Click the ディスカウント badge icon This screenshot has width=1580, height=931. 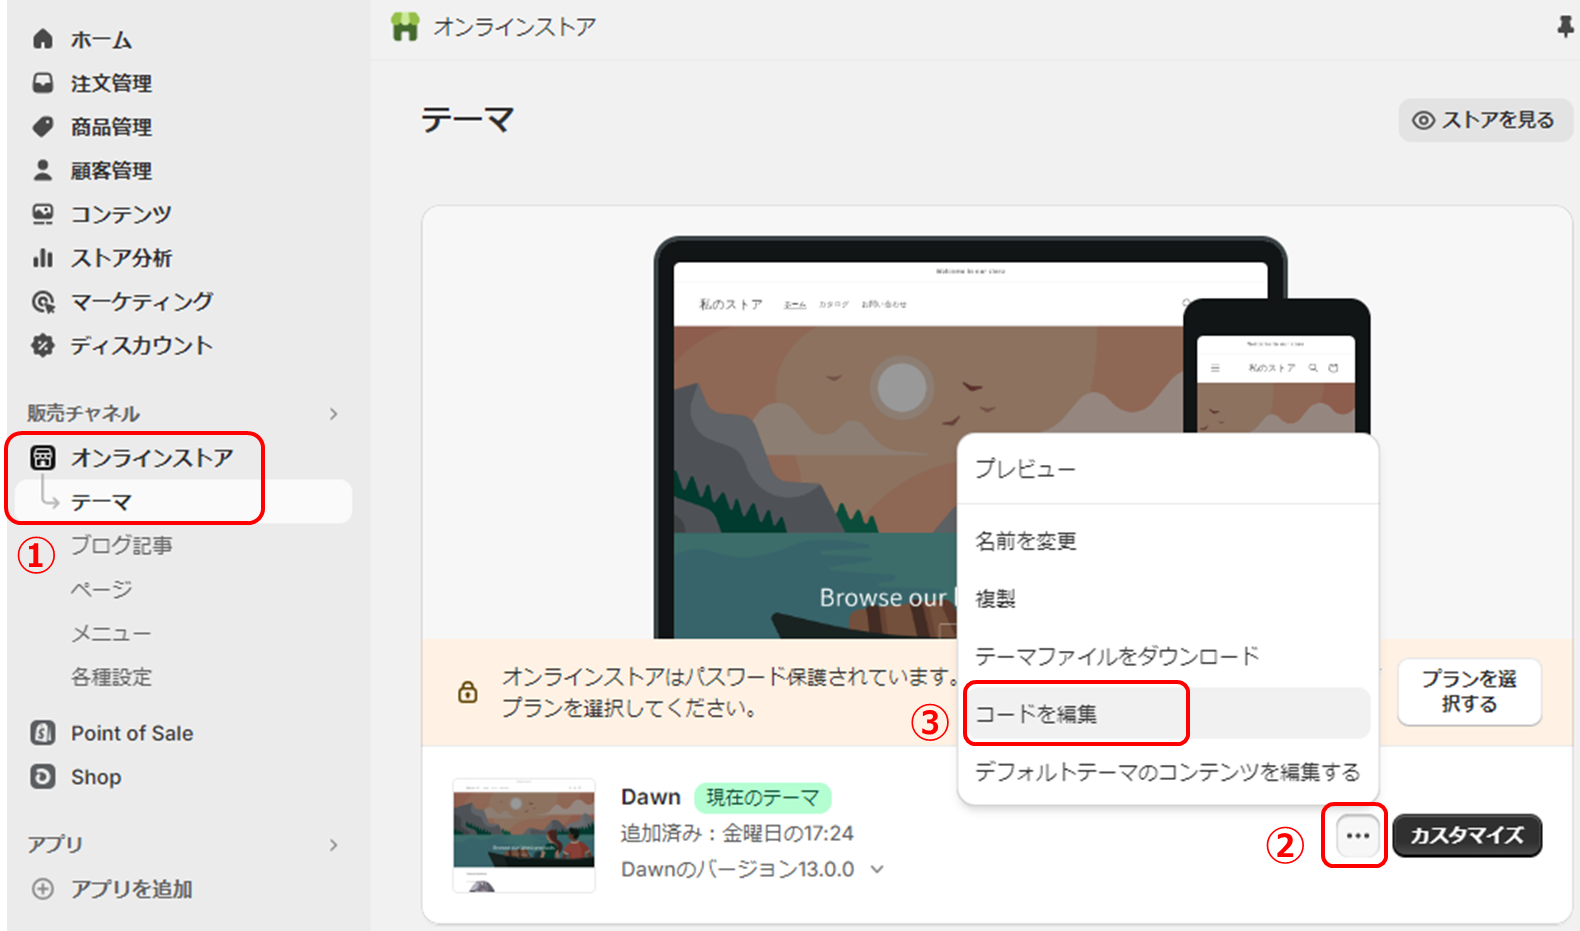coord(42,345)
